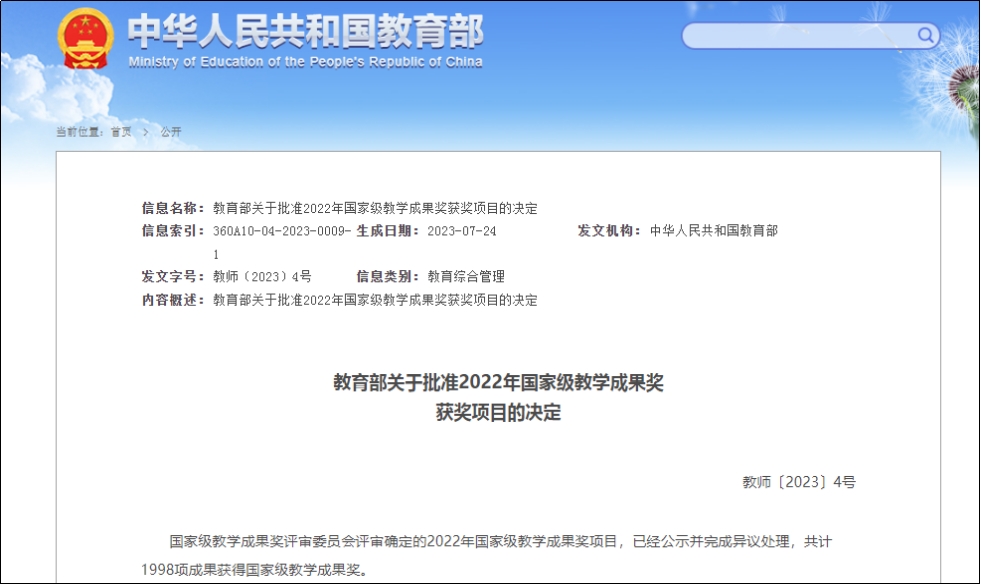This screenshot has height=585, width=981.
Task: Click the 信息索引 label
Action: click(173, 231)
